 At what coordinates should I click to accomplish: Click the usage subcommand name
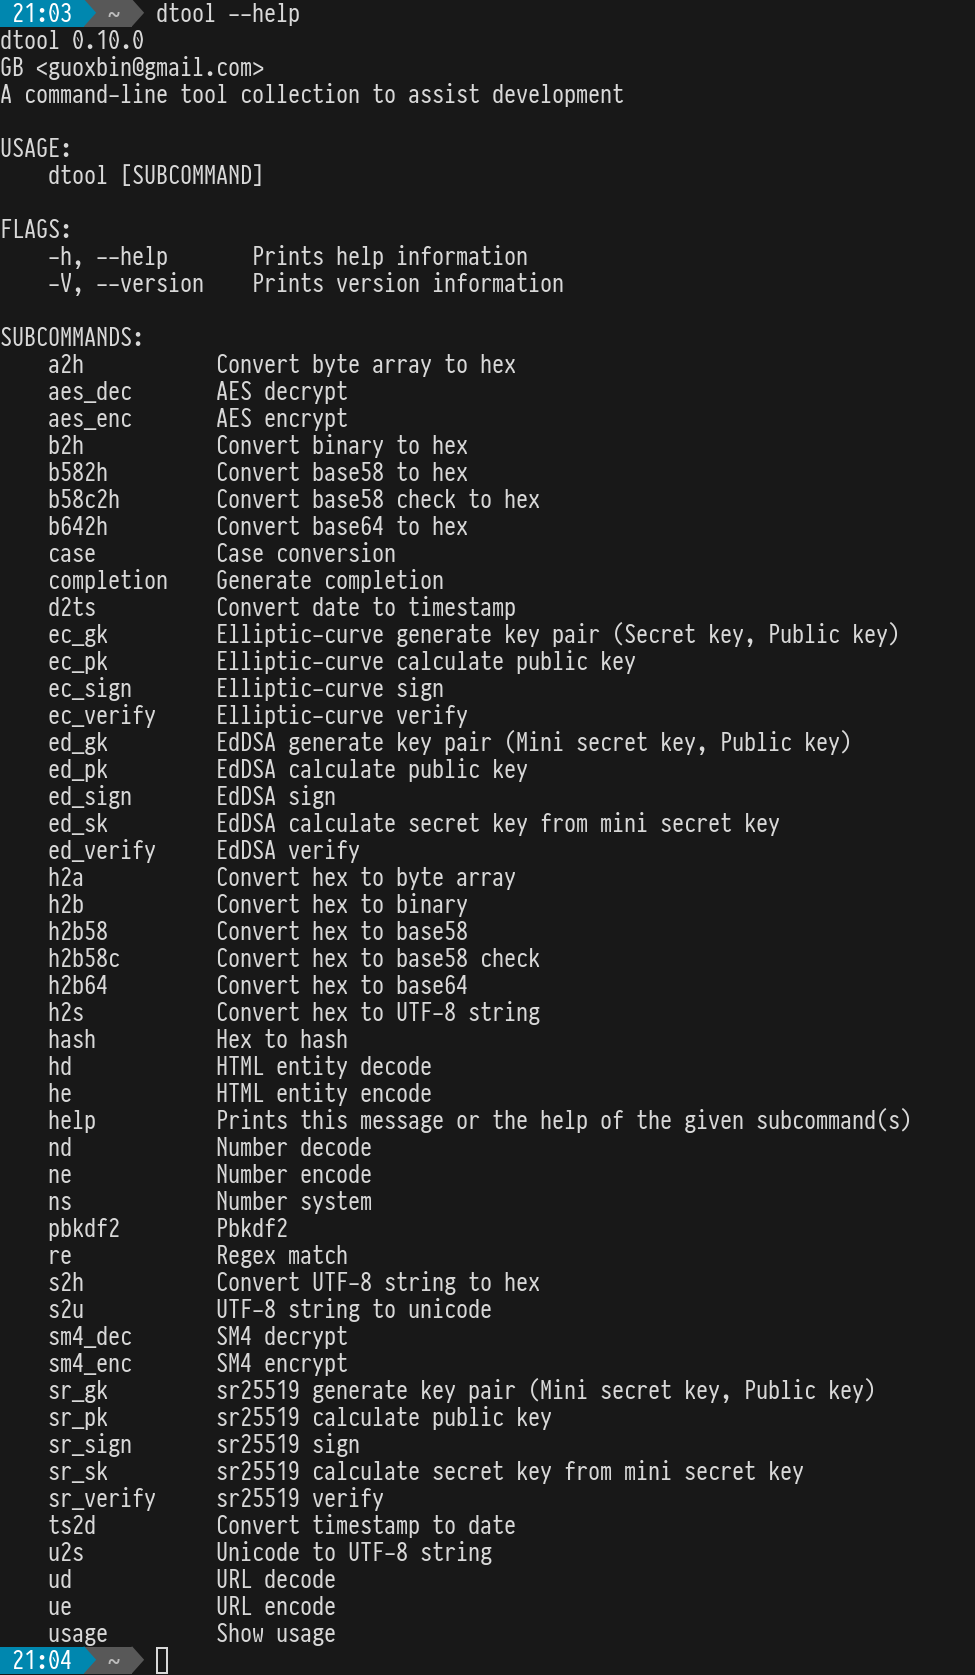[78, 1634]
